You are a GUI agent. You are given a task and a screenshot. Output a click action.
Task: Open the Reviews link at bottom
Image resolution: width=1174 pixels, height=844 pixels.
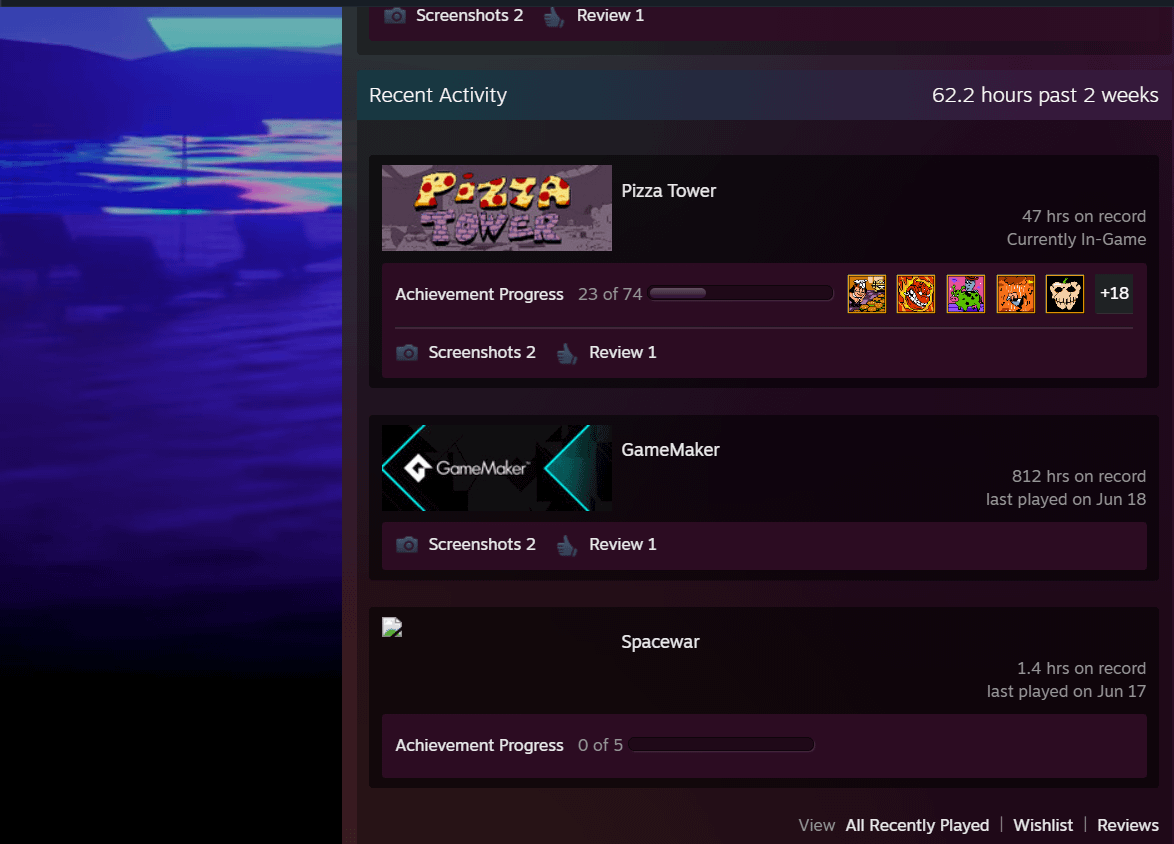pos(1127,825)
